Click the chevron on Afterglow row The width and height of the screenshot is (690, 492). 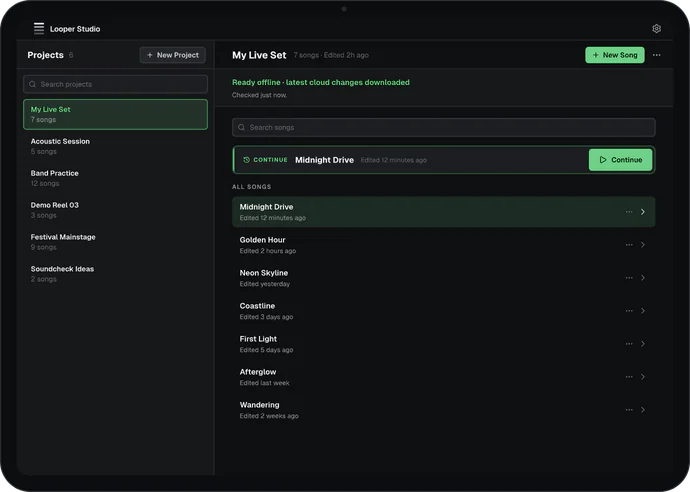point(643,377)
